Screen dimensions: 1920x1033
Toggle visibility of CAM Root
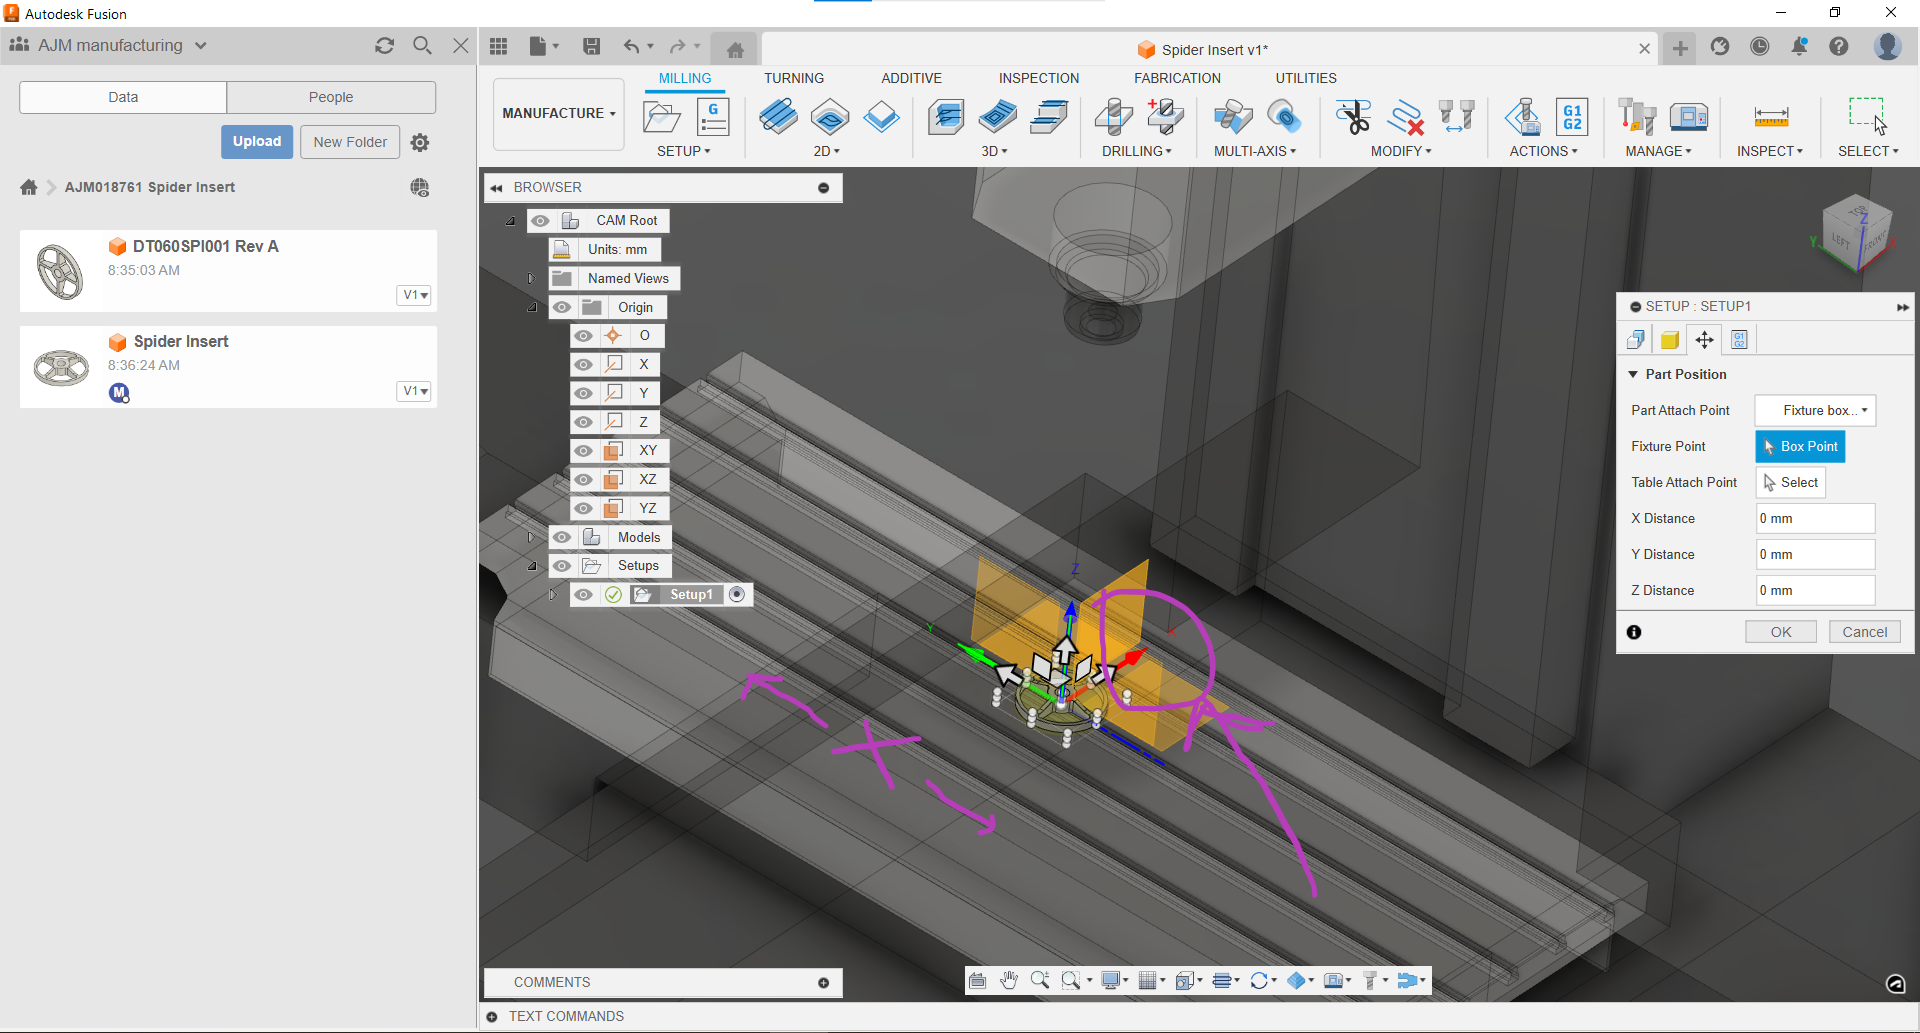tap(541, 221)
